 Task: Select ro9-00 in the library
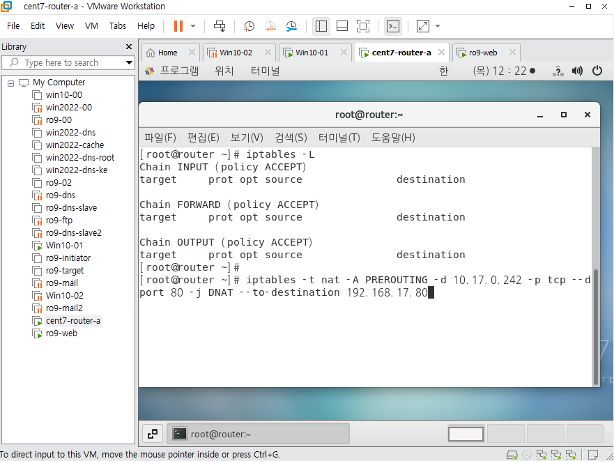coord(58,120)
